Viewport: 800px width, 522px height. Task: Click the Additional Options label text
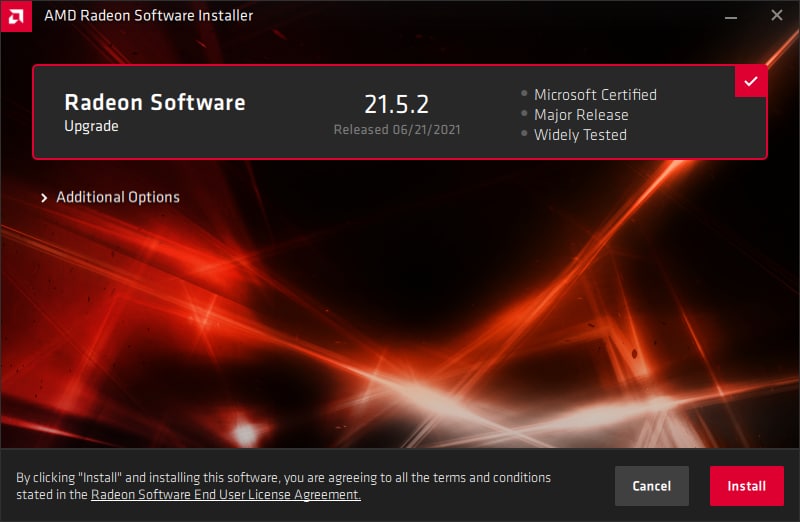click(118, 197)
